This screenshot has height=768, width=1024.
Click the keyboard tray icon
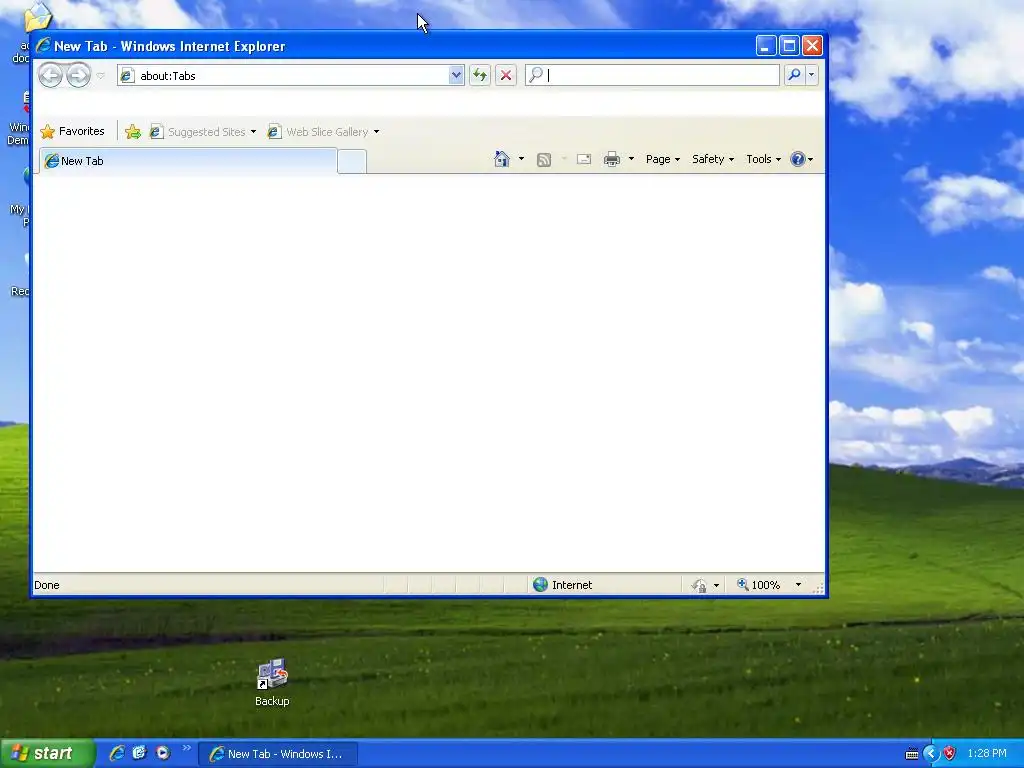[912, 754]
